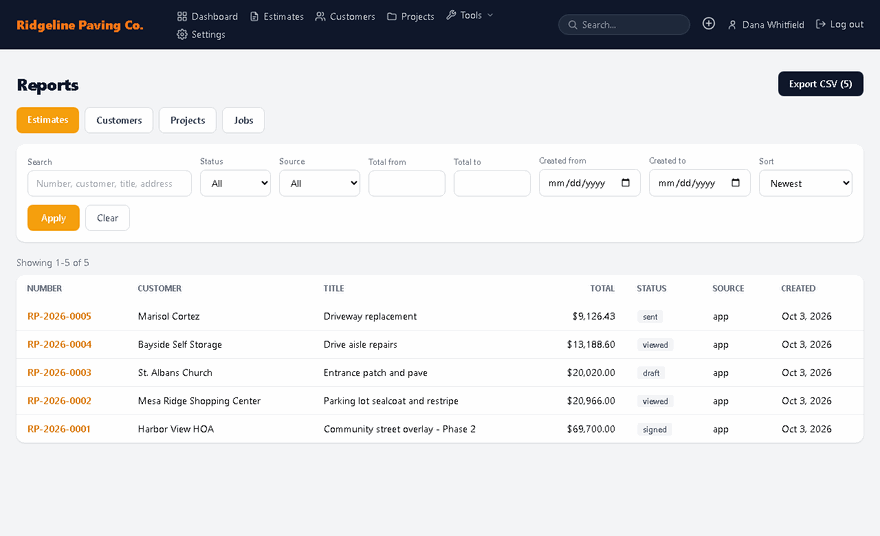Open estimate RP-2026-0001
Image resolution: width=880 pixels, height=536 pixels.
[x=58, y=429]
